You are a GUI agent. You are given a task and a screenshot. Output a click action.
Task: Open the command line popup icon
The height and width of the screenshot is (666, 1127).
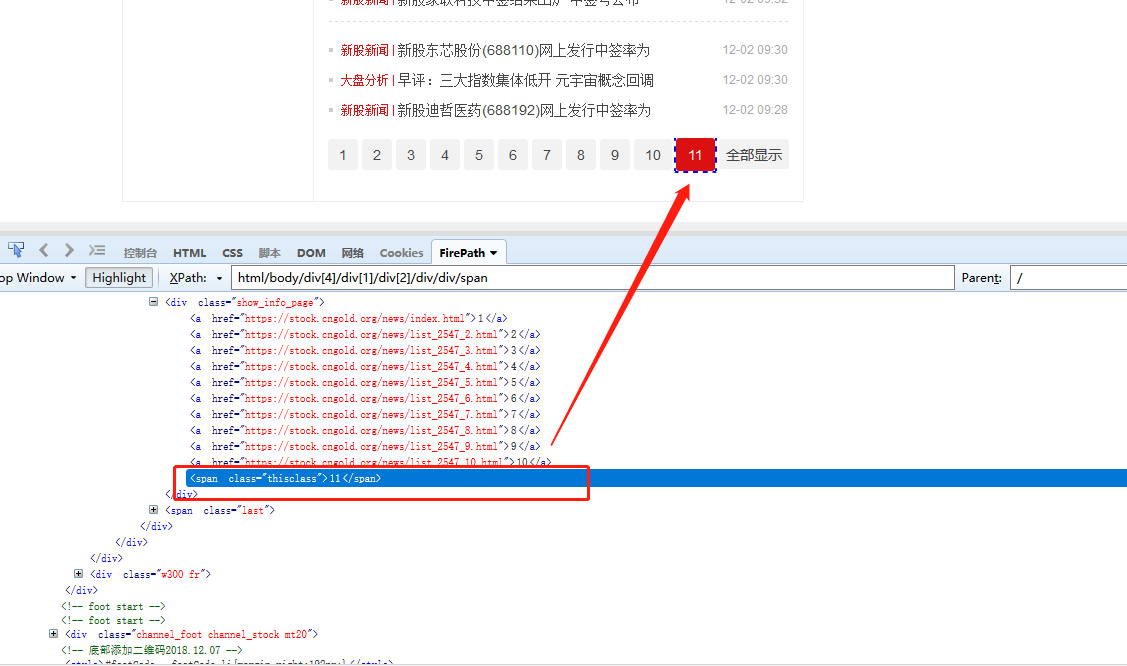(x=97, y=250)
